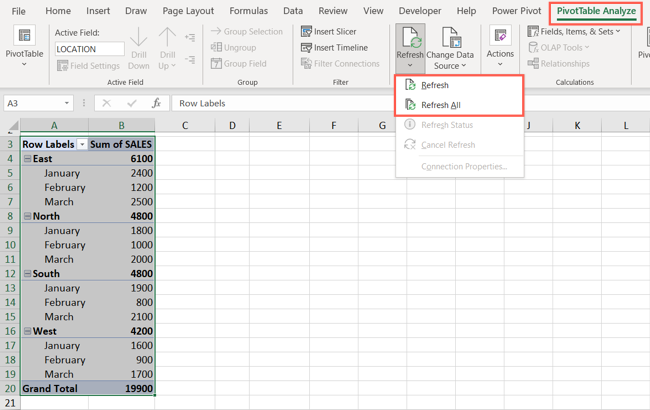Click the Field Settings button

coord(88,66)
